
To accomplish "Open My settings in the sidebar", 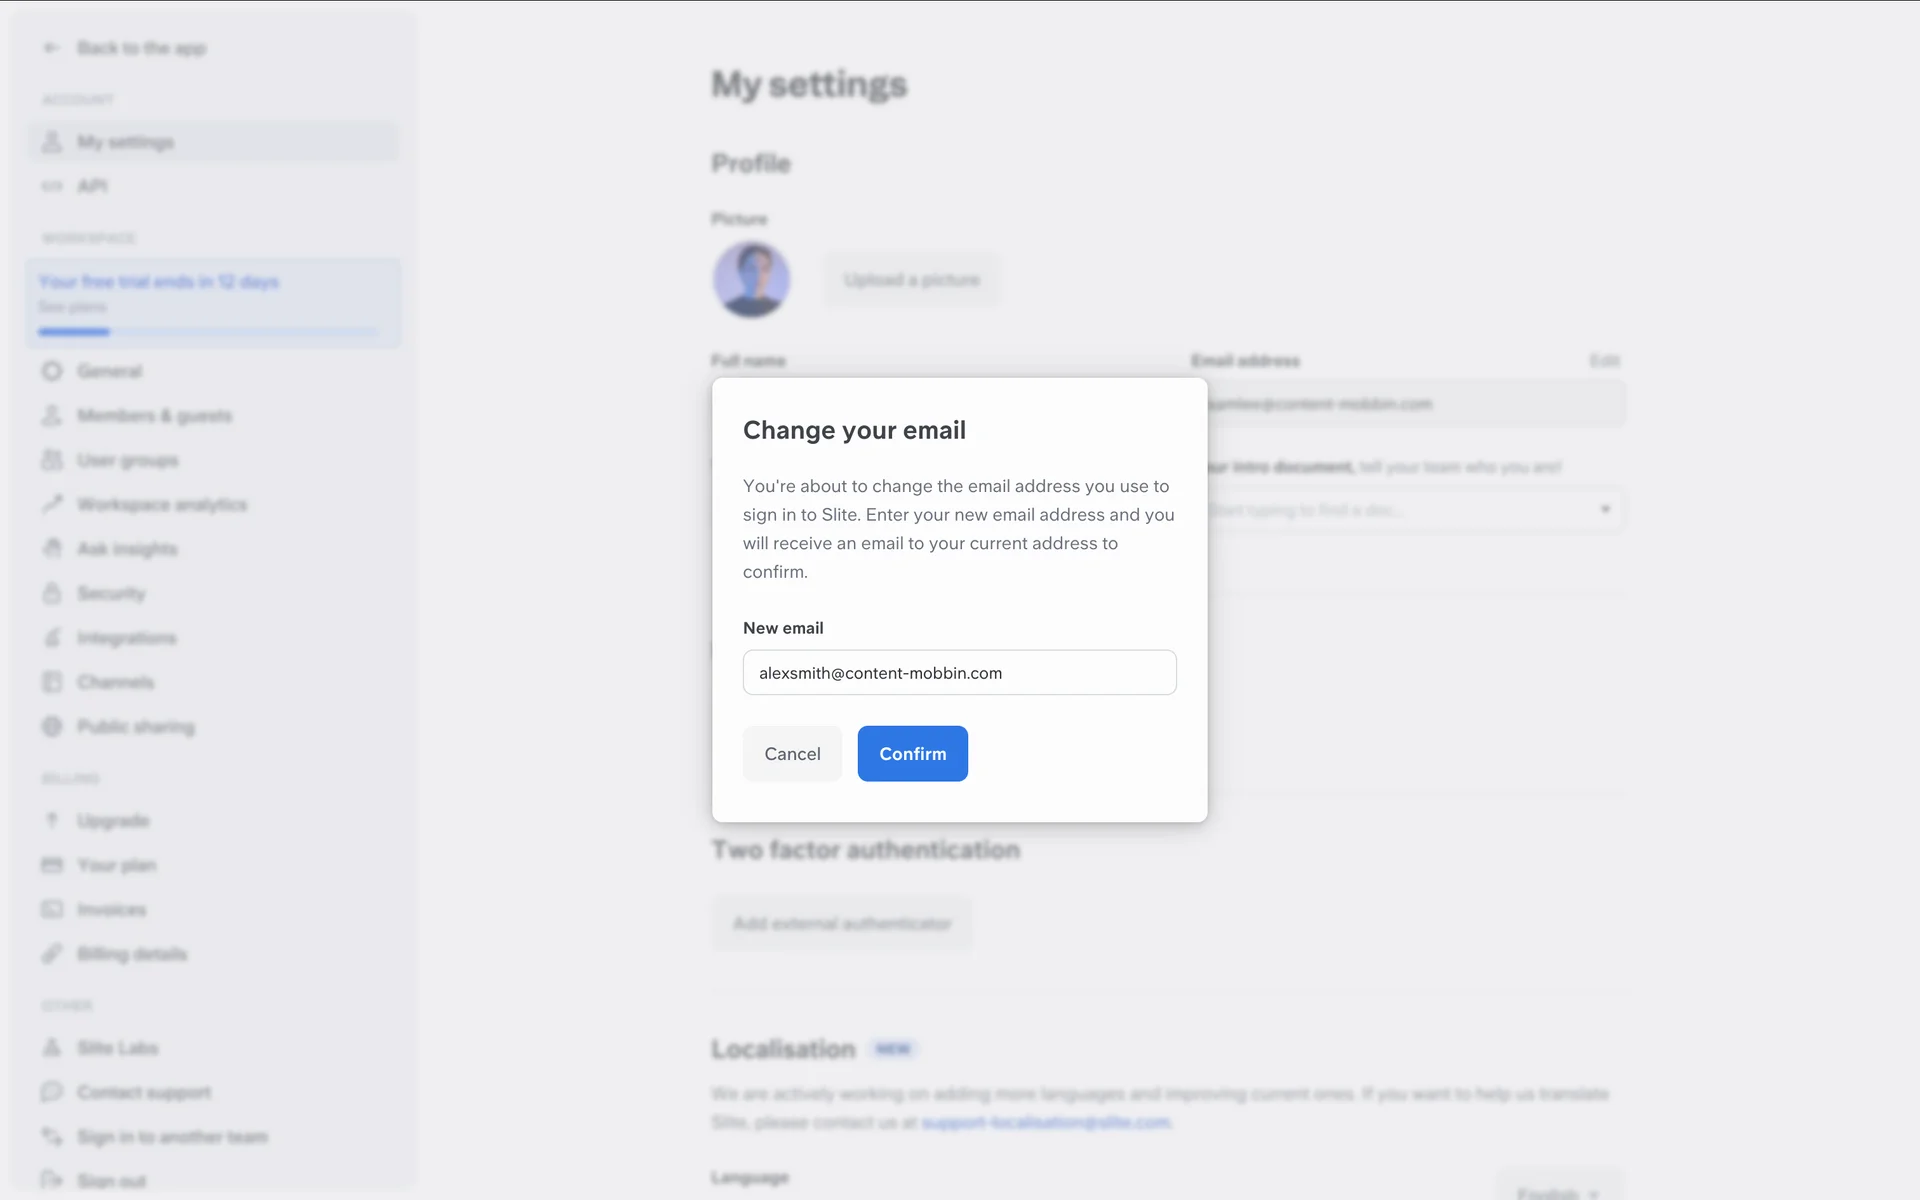I will 126,142.
